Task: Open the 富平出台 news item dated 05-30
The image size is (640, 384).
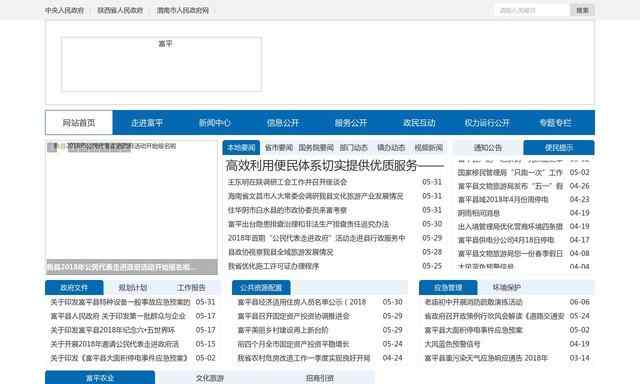Action: coord(308,224)
